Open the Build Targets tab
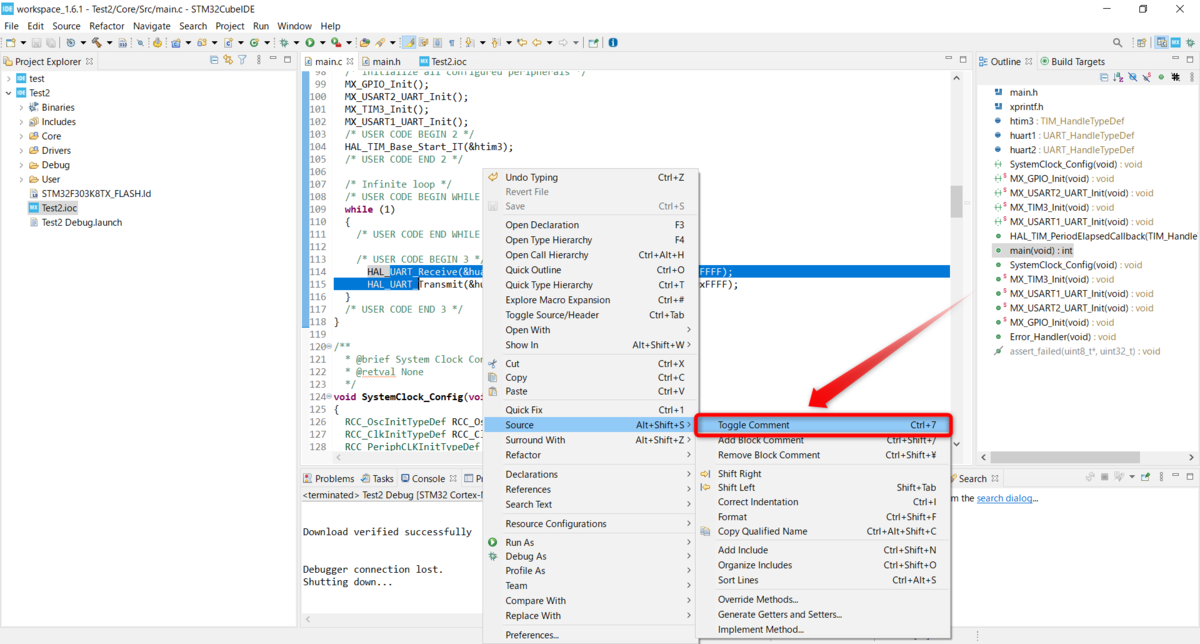The image size is (1200, 644). click(x=1072, y=61)
